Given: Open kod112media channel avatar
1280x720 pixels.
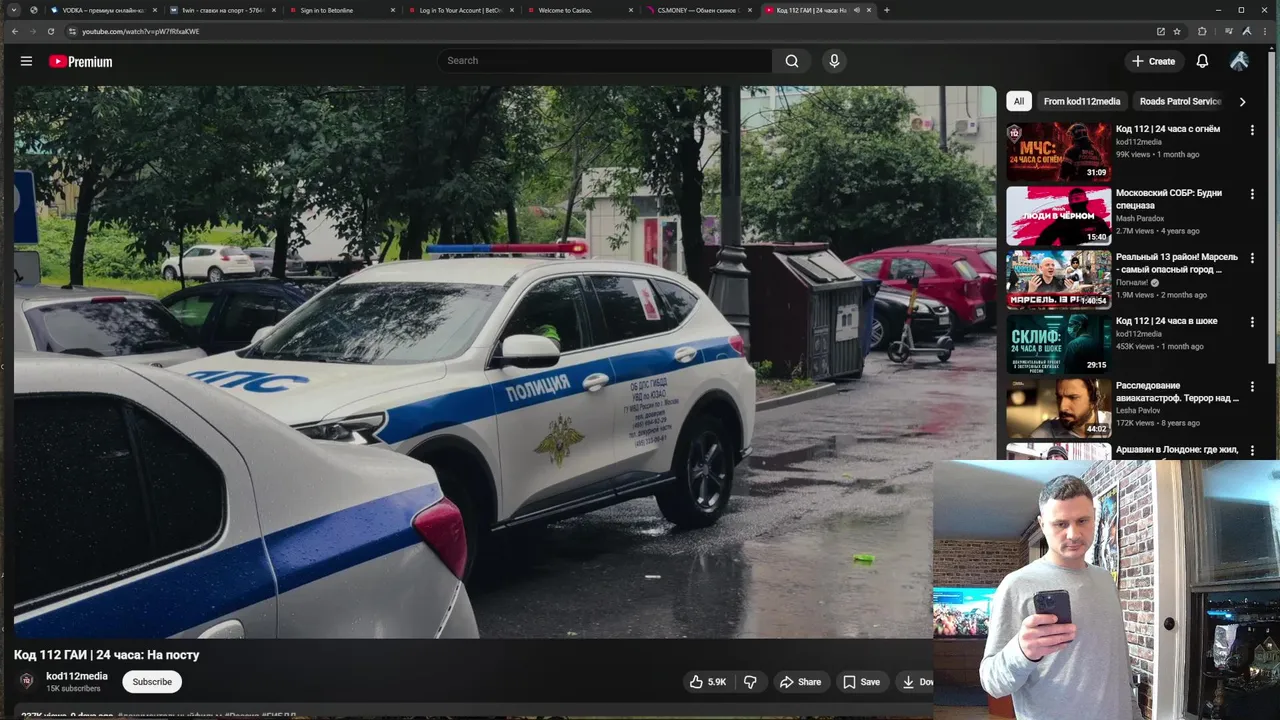Looking at the screenshot, I should [x=27, y=681].
